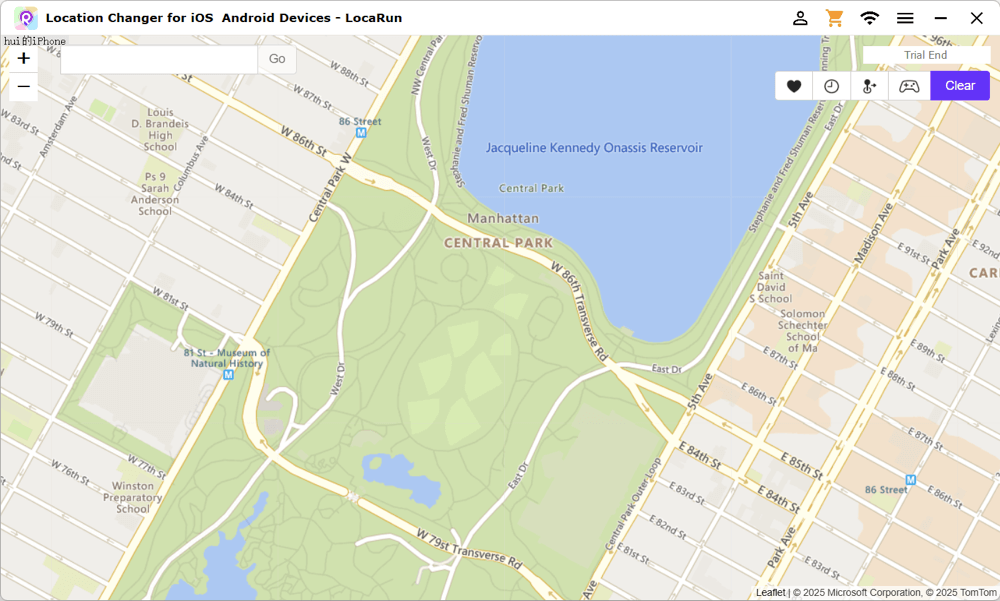This screenshot has height=601, width=1000.
Task: Click the Central Park Outer Loop label
Action: (633, 504)
